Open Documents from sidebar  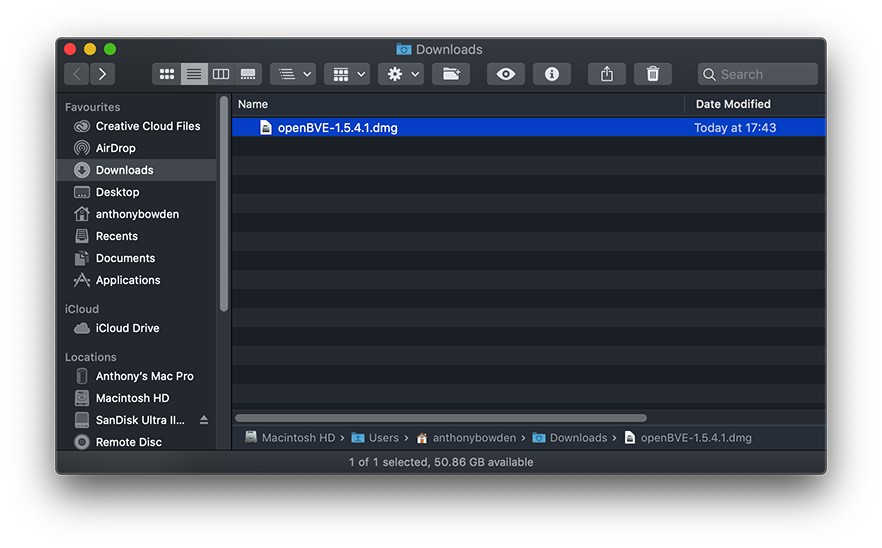[137, 258]
